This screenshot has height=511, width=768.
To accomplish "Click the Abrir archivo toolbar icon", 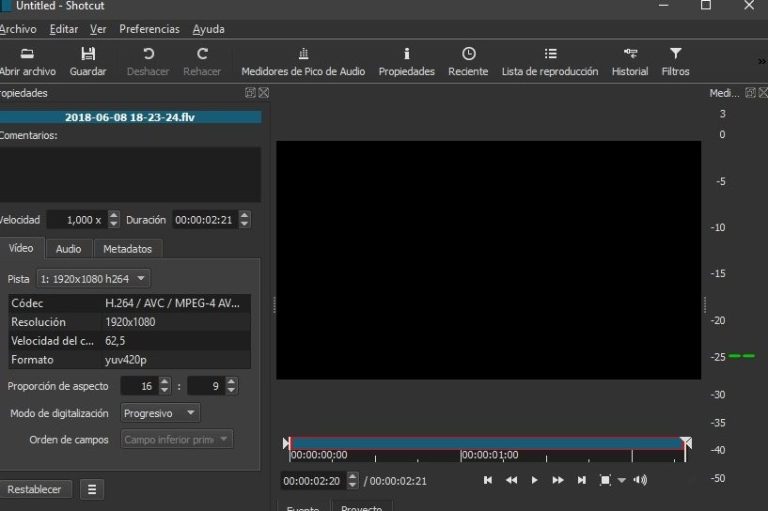I will point(27,53).
